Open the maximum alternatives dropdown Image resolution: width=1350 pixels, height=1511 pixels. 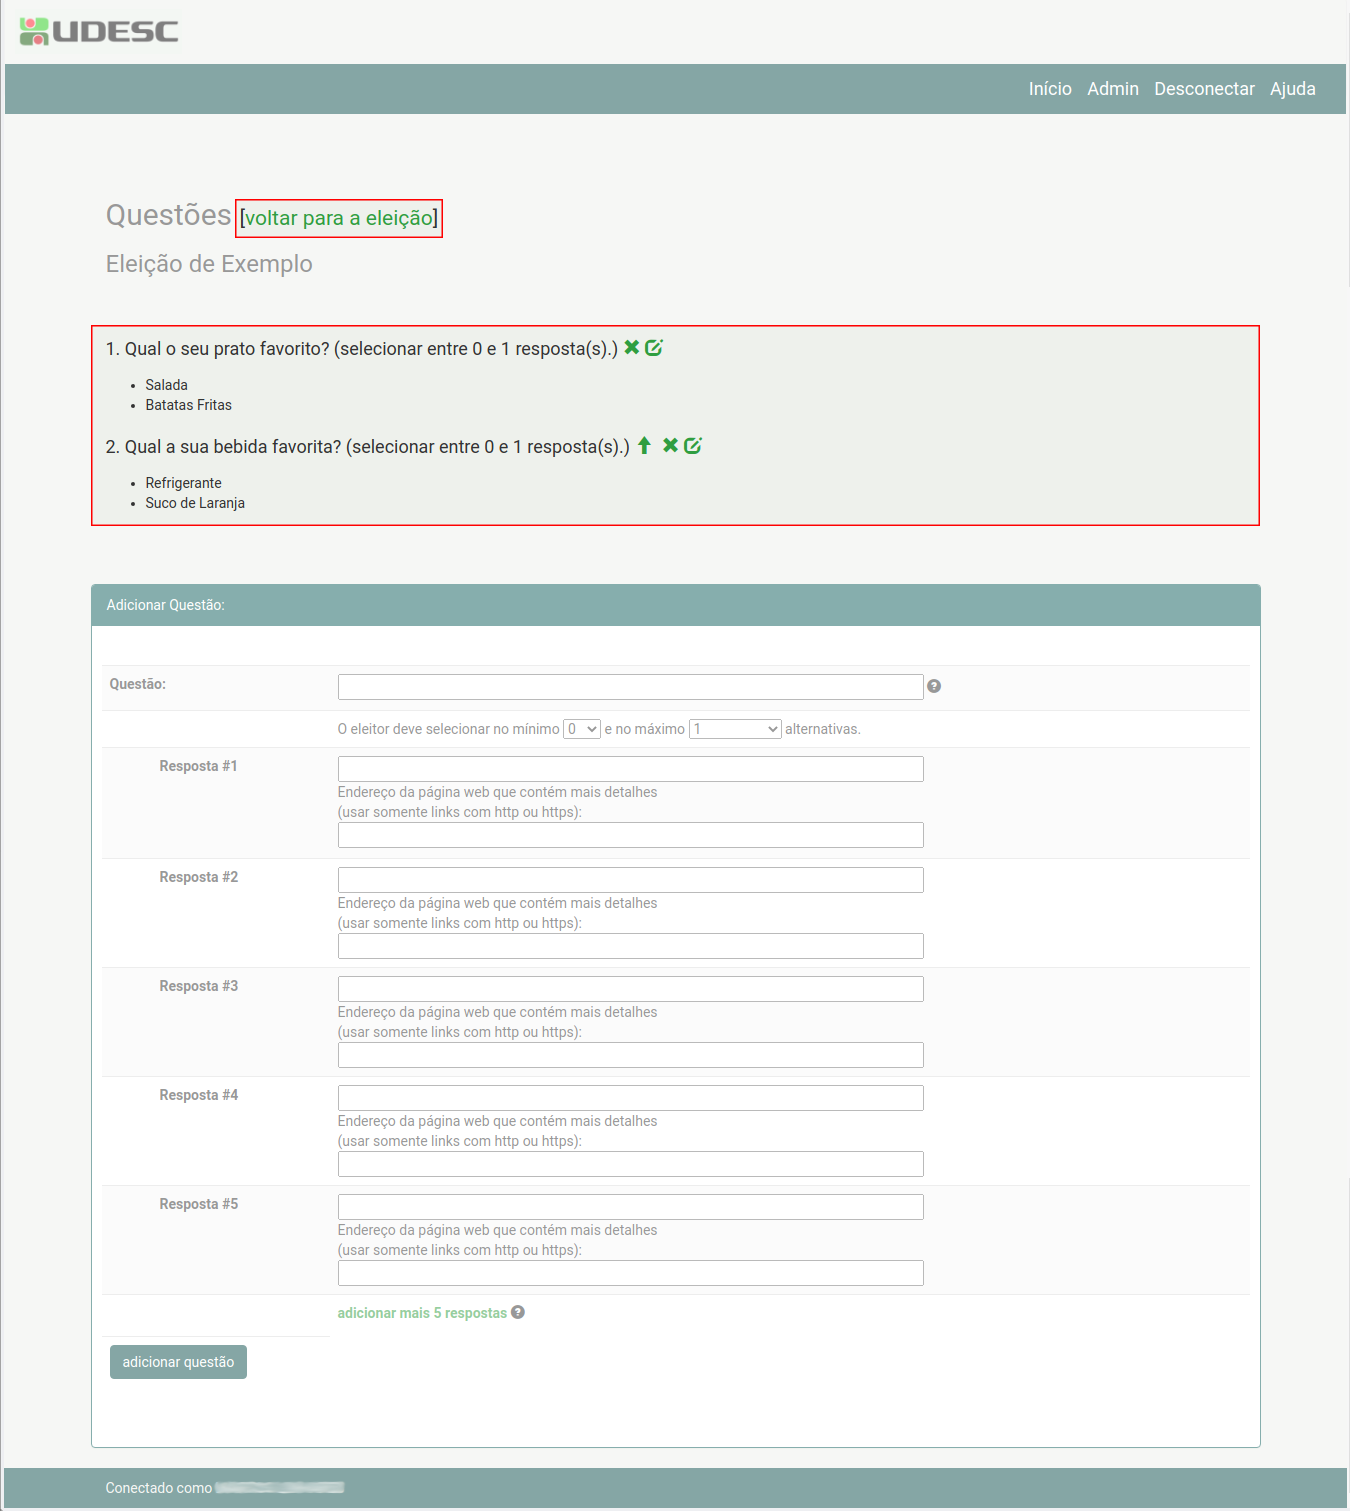pos(735,729)
